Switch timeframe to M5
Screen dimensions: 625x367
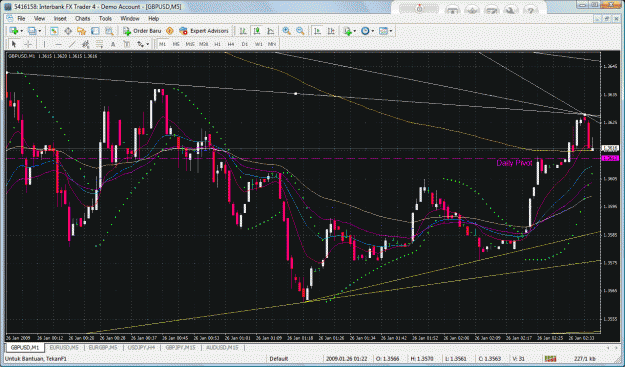tap(176, 44)
